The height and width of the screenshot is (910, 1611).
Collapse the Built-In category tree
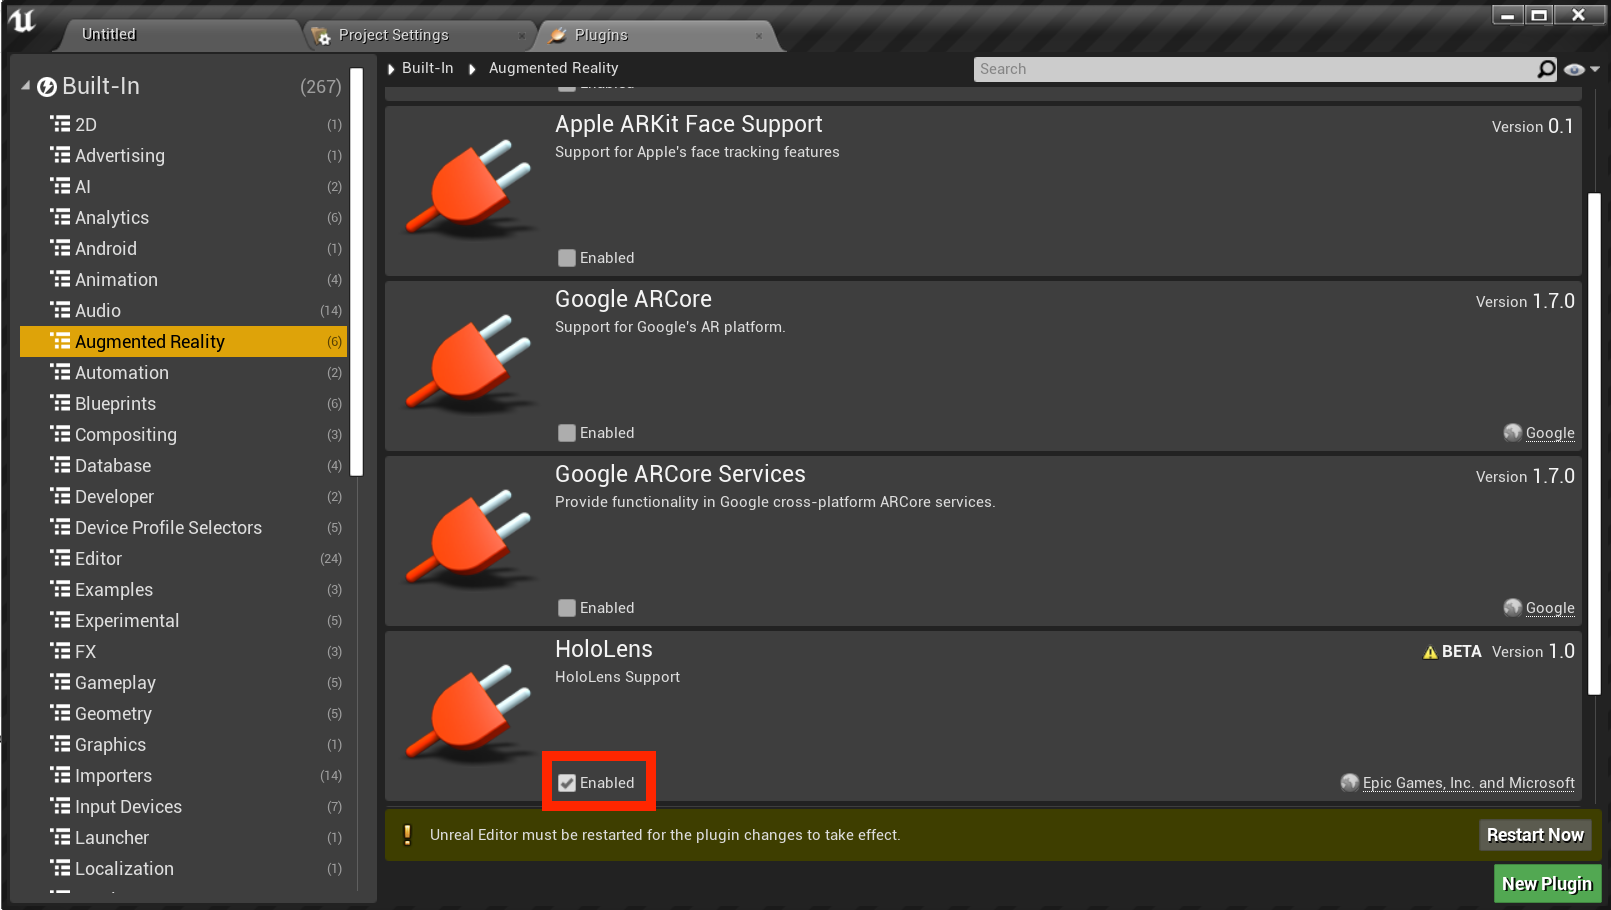(25, 86)
